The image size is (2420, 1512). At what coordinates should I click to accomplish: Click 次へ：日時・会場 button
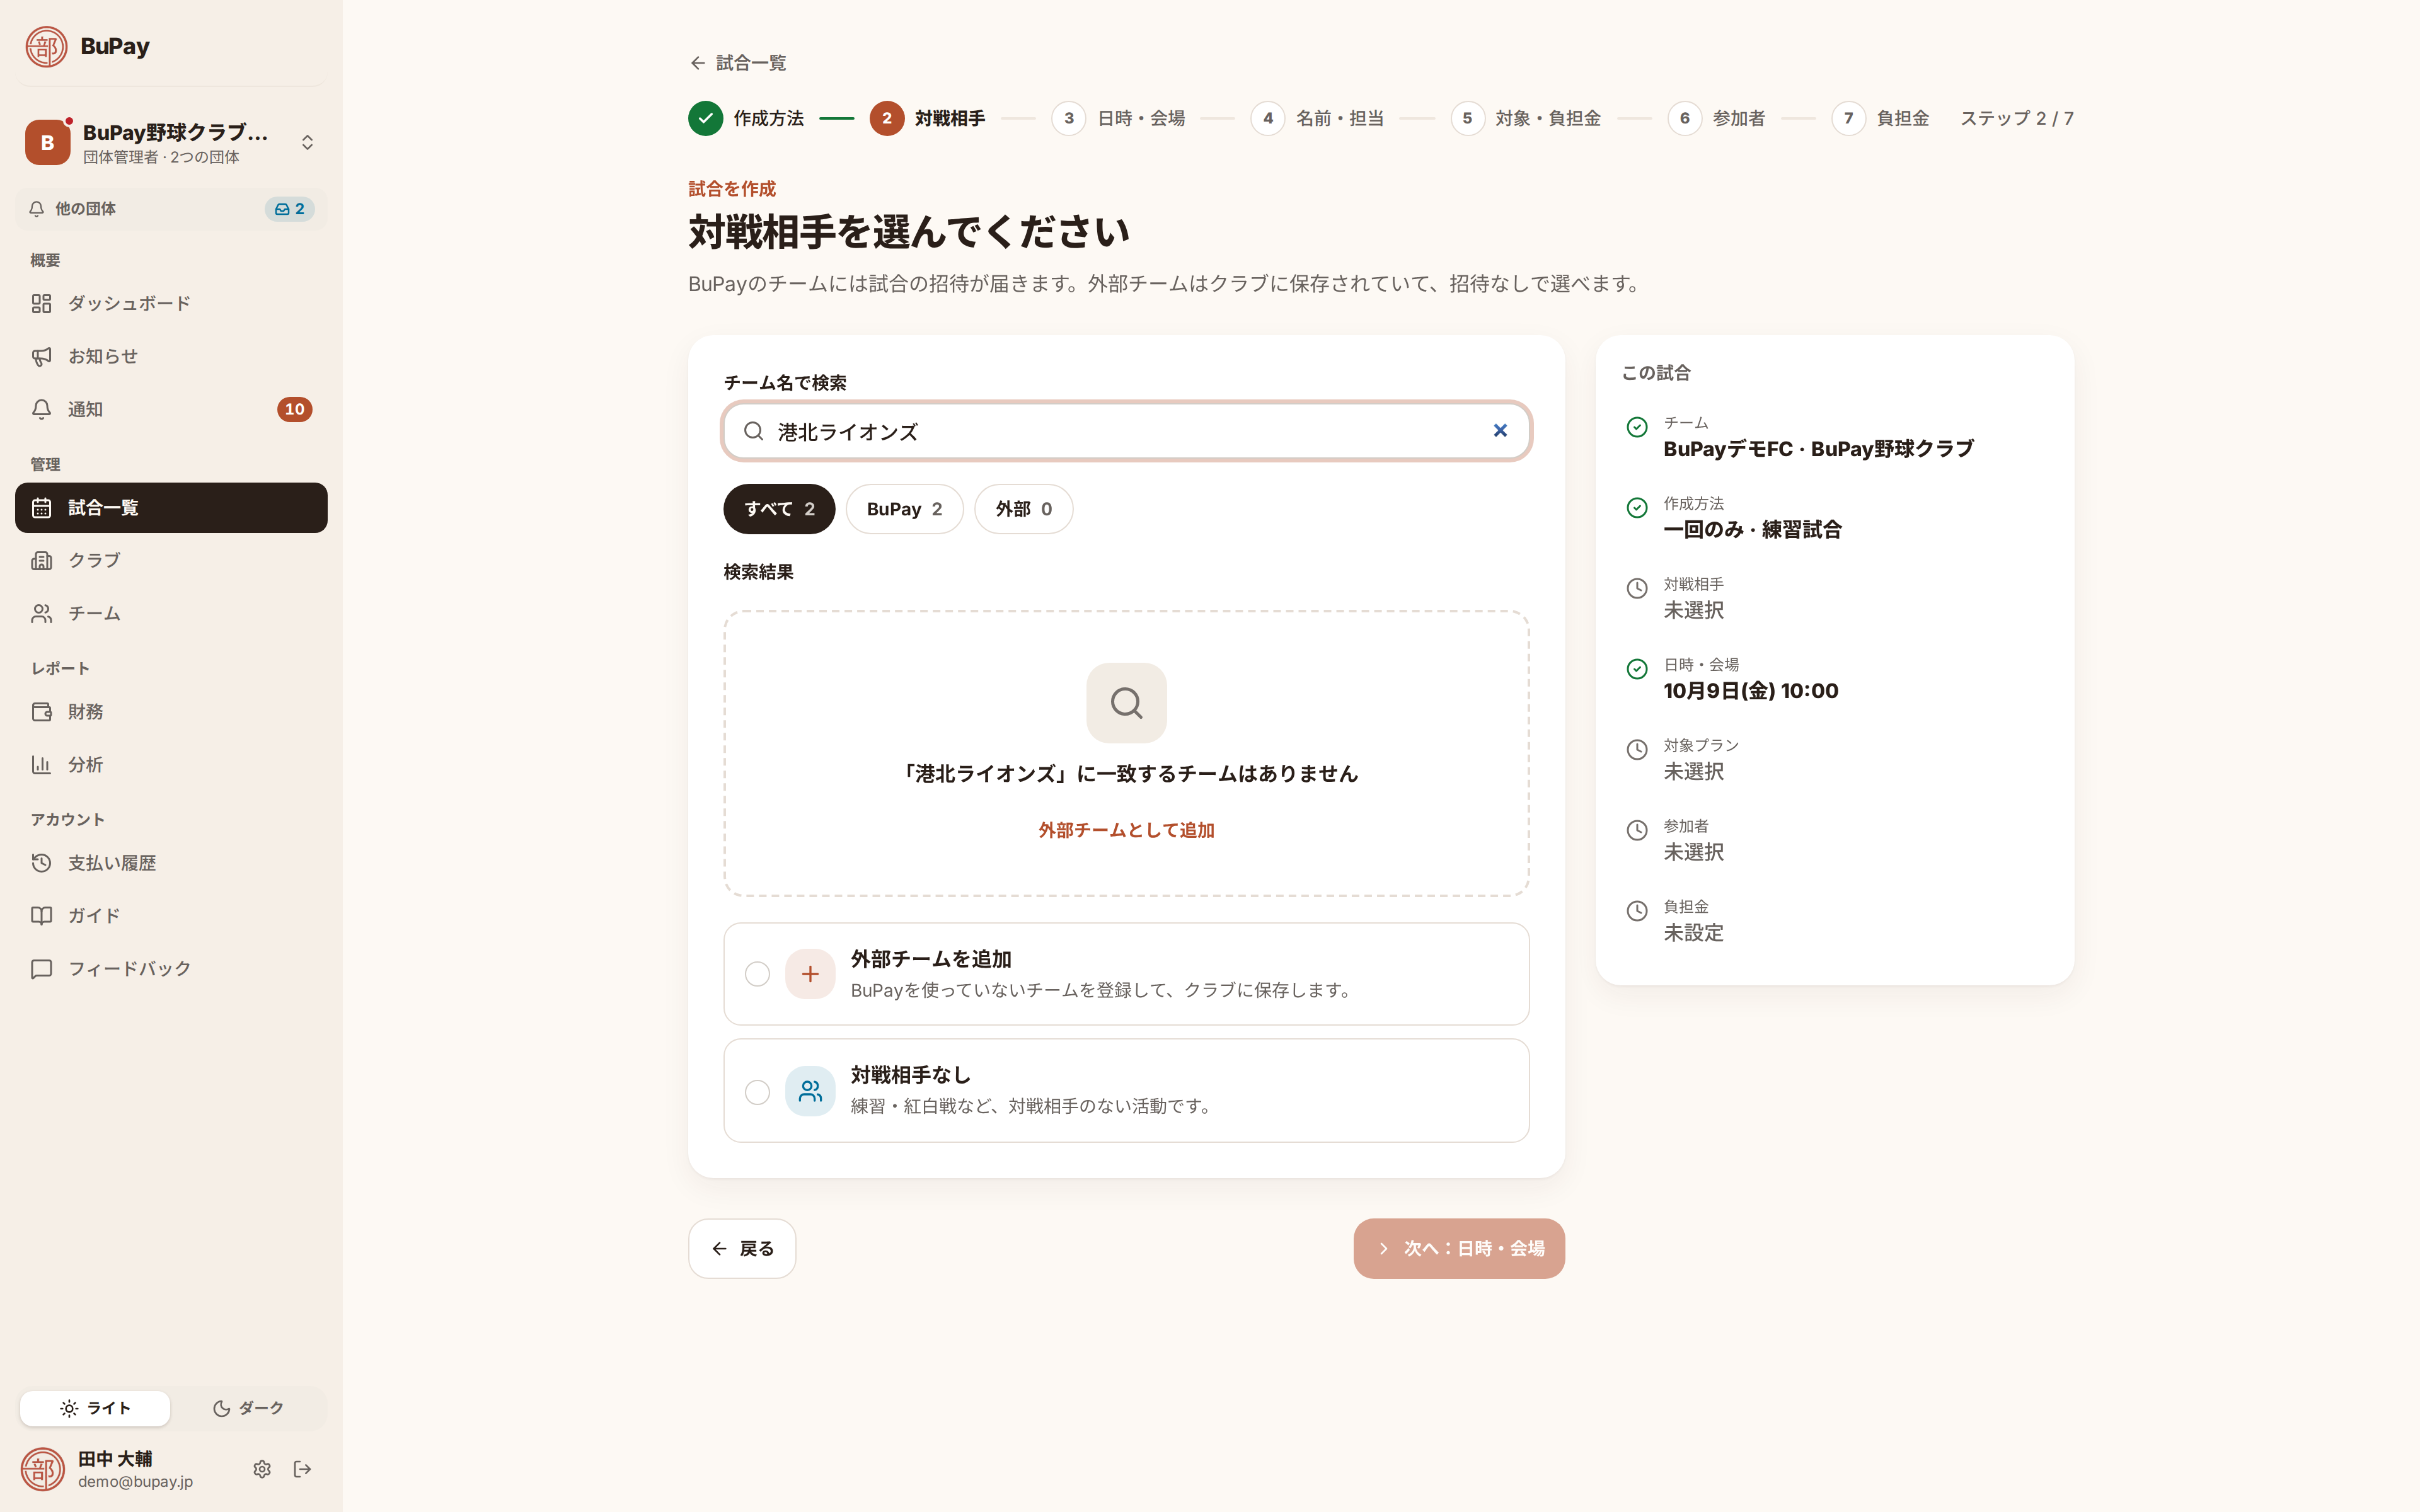(1459, 1248)
